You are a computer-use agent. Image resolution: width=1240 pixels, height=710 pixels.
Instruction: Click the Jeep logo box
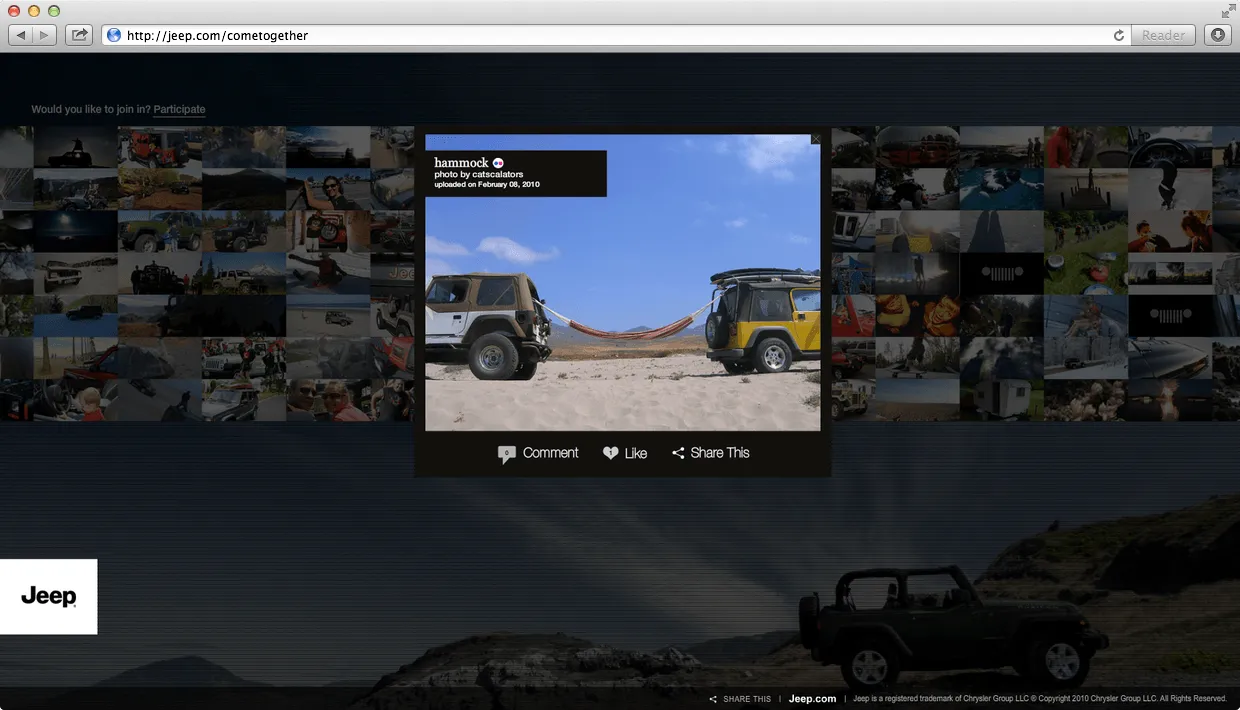(48, 596)
